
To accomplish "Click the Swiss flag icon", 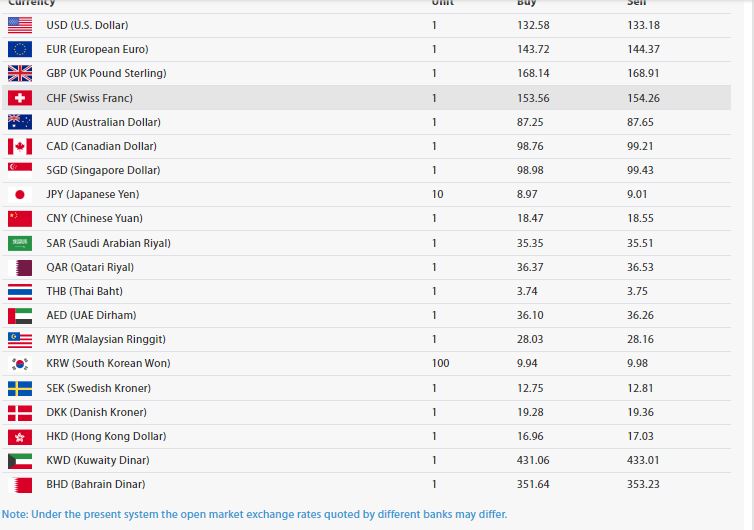I will (x=20, y=98).
